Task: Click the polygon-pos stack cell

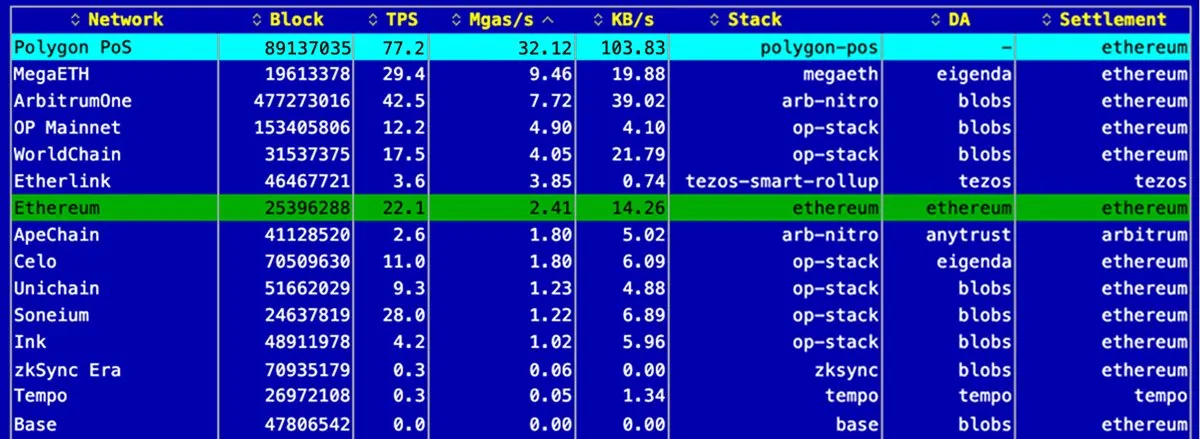Action: click(x=819, y=46)
